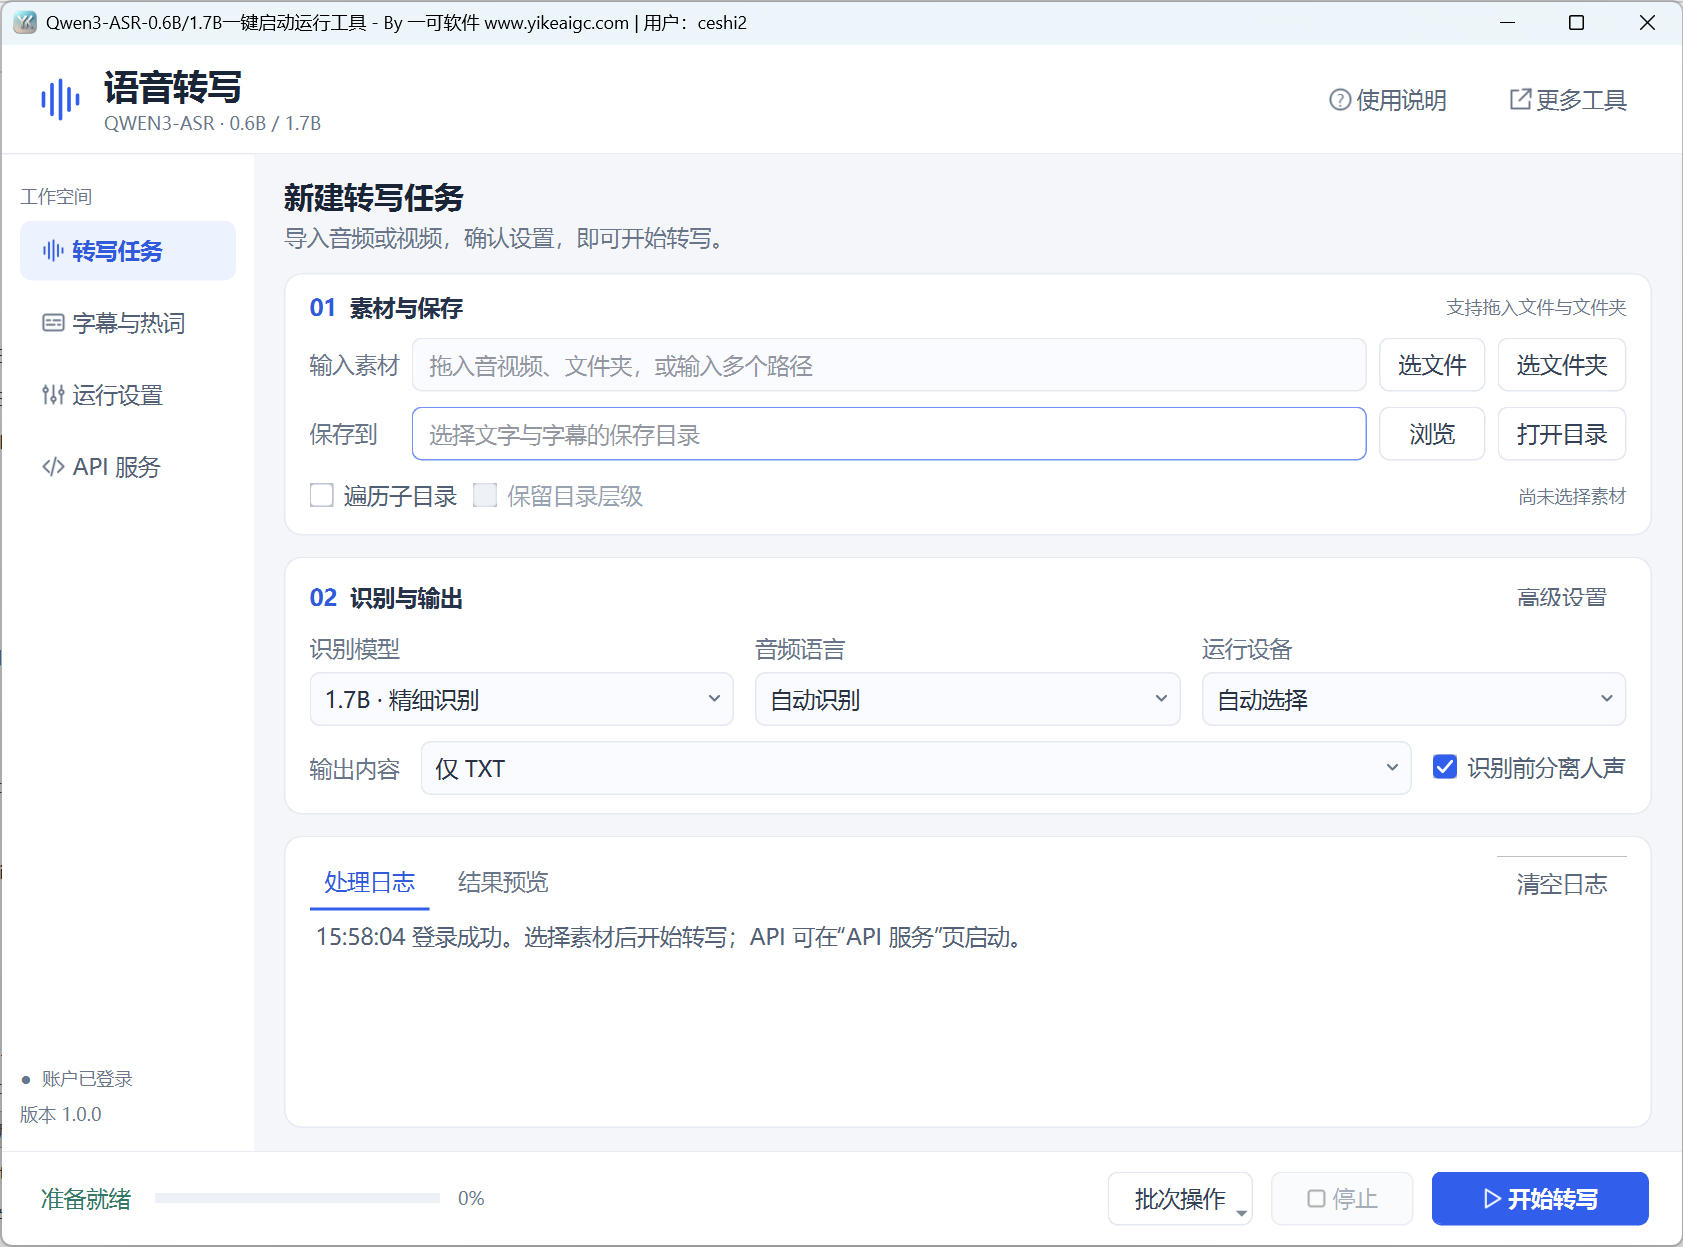Click the 工作空间 sidebar label
Screen dimensions: 1683x1247
(x=56, y=196)
